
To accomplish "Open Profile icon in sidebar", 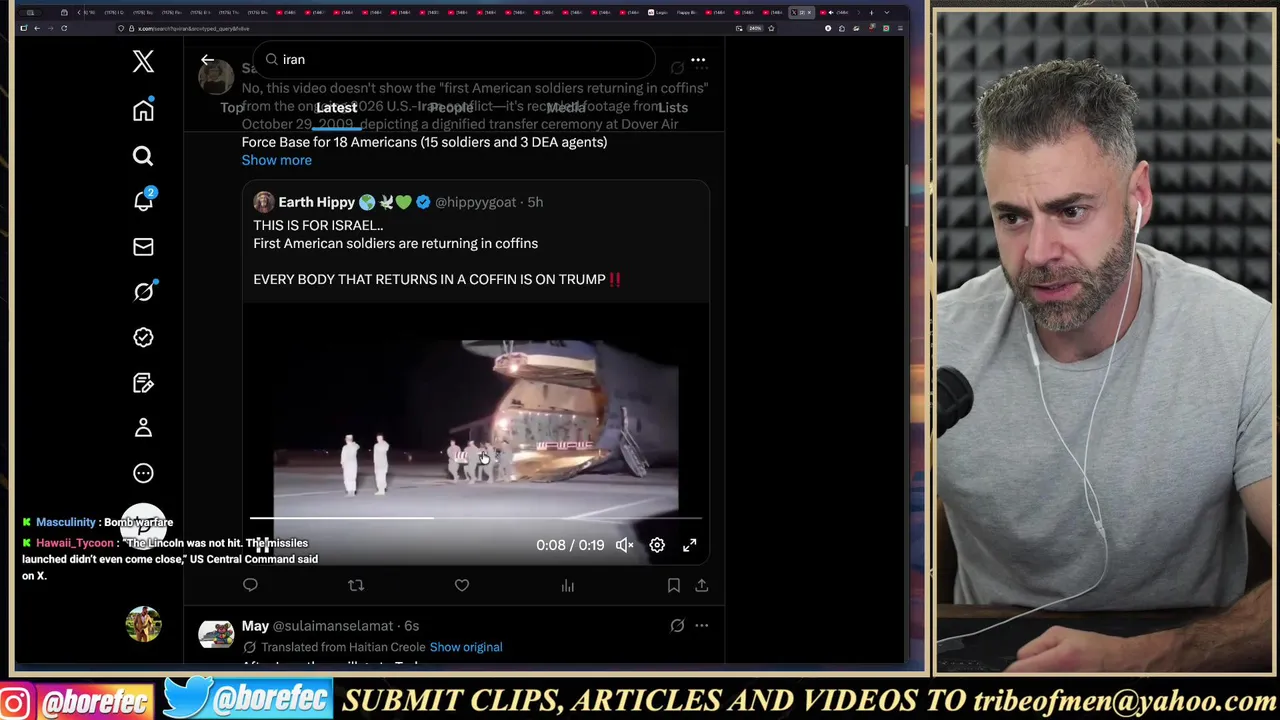I will tap(143, 428).
